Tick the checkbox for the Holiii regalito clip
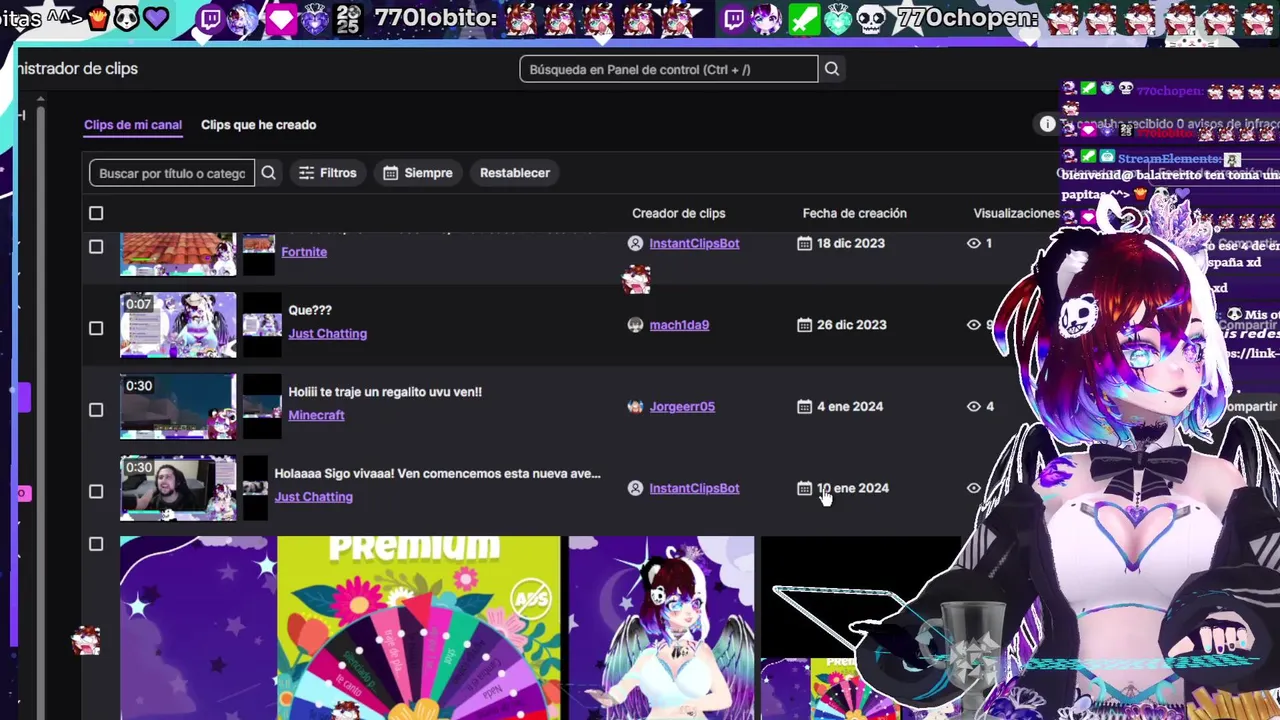Screen dimensions: 1280x720 click(96, 410)
